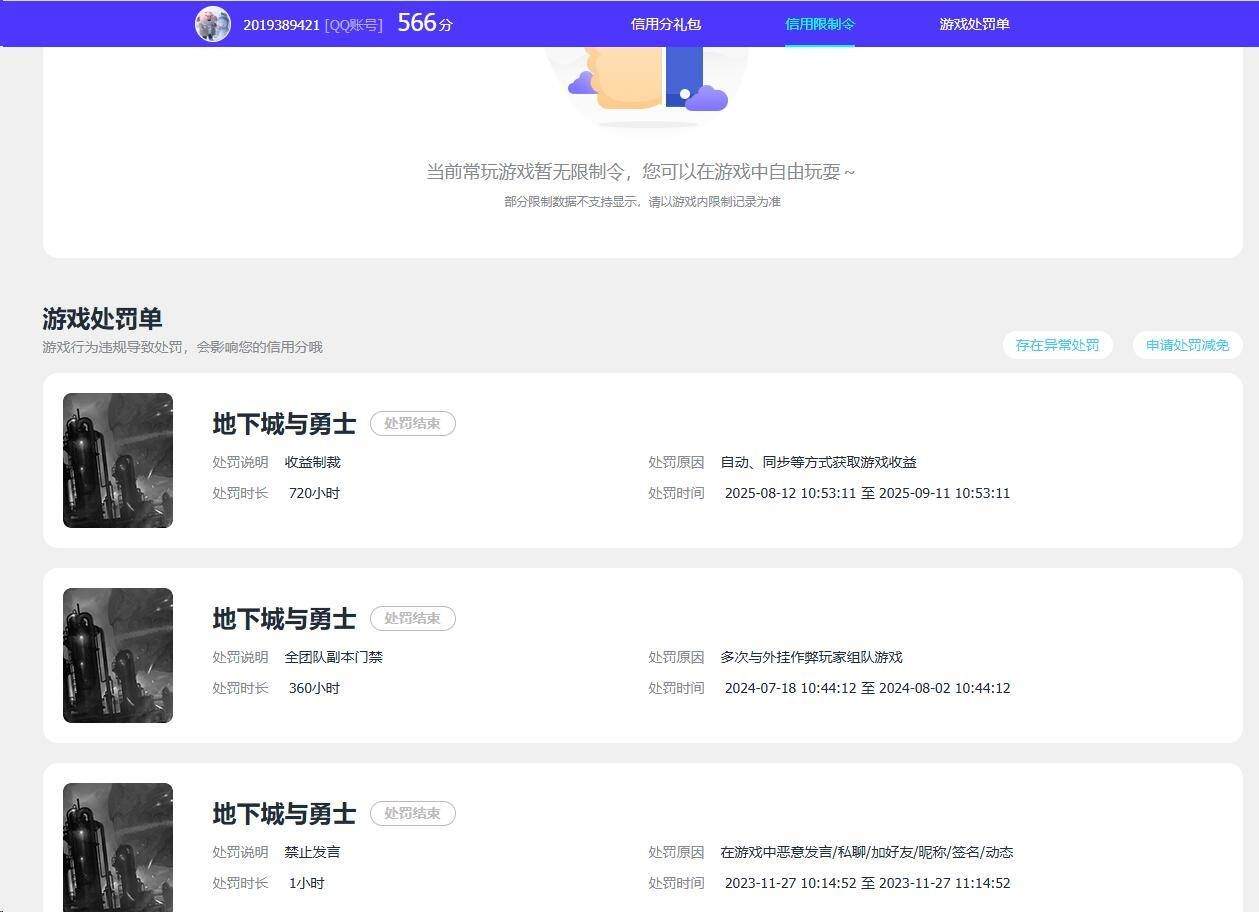Image resolution: width=1259 pixels, height=912 pixels.
Task: Click the 360小时 duration value
Action: pyautogui.click(x=314, y=688)
